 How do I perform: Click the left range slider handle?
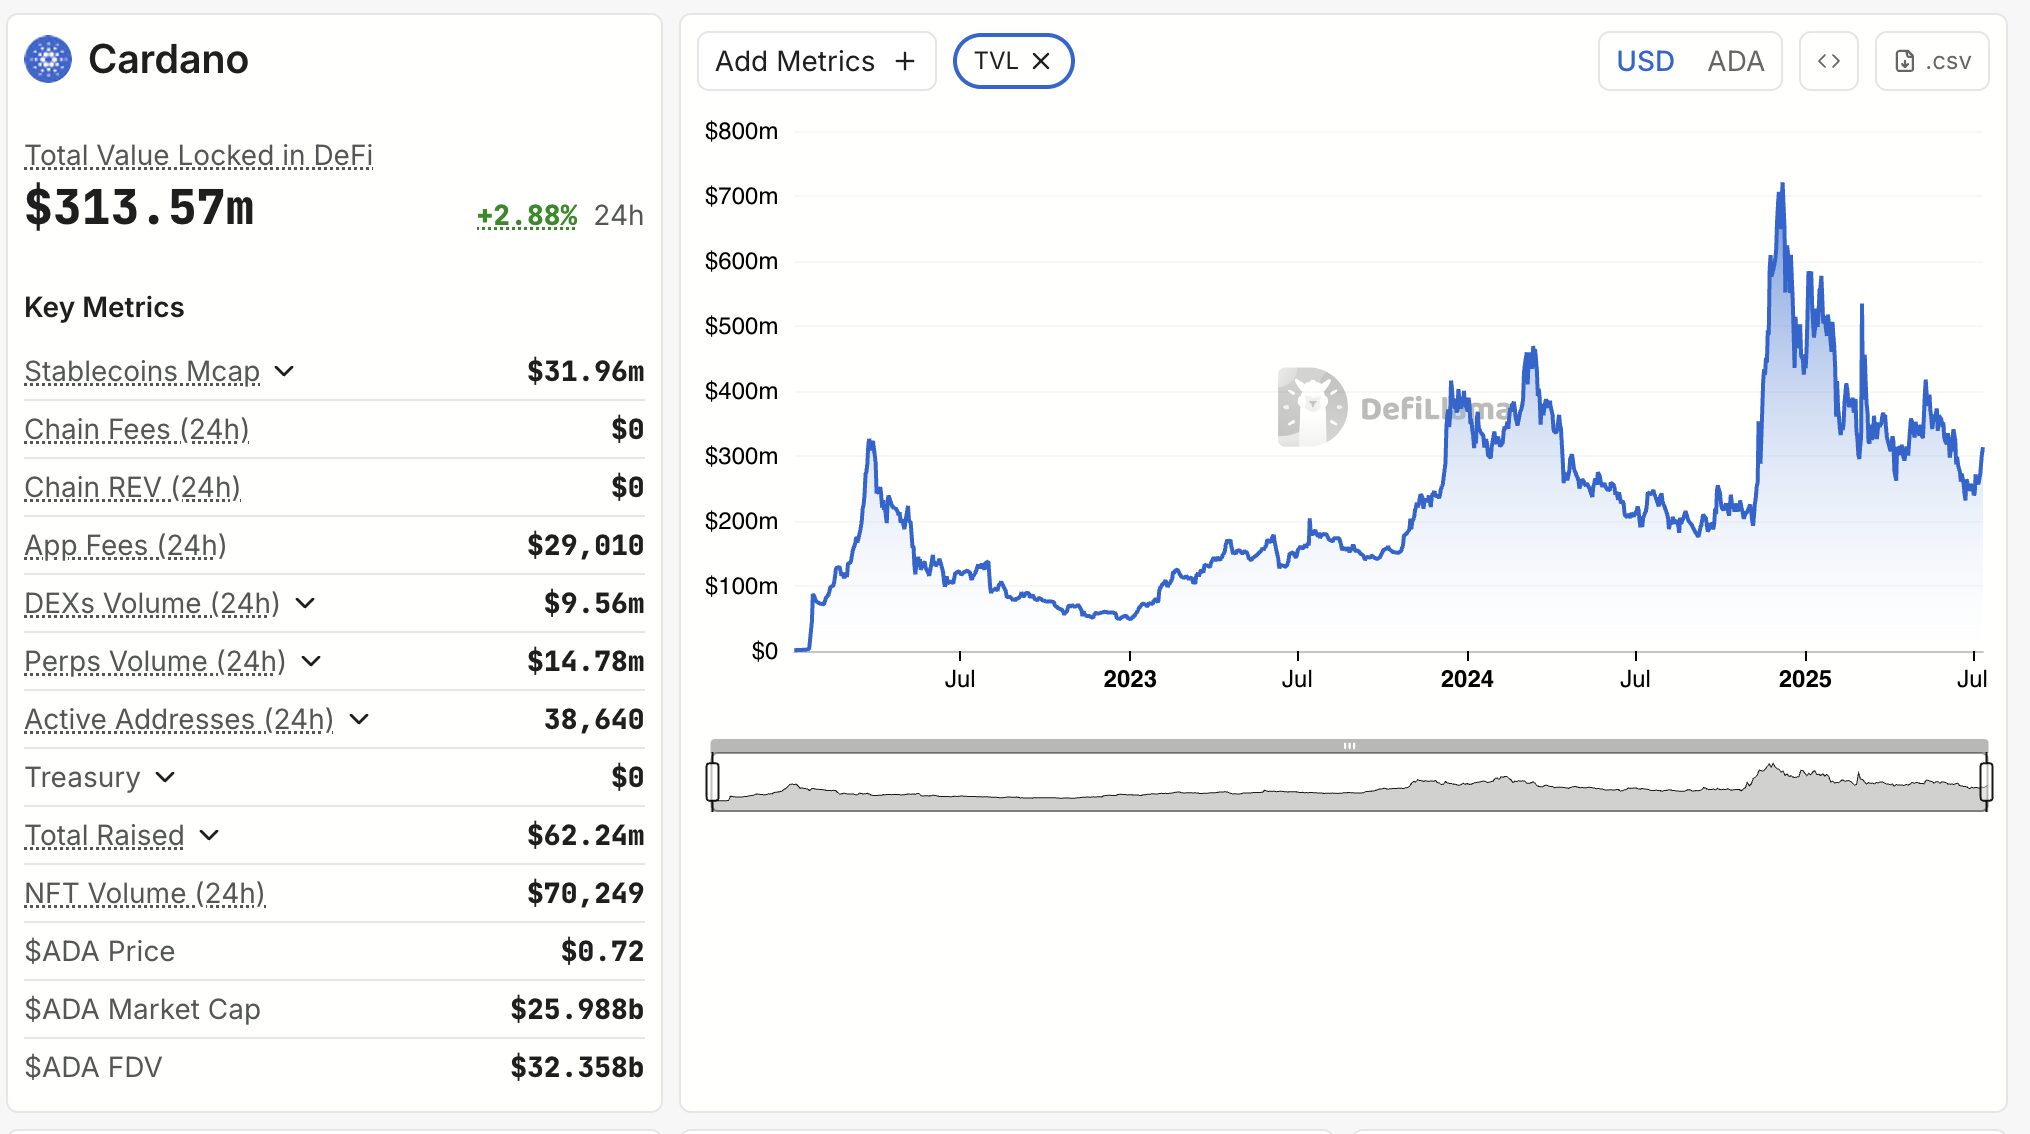click(713, 781)
